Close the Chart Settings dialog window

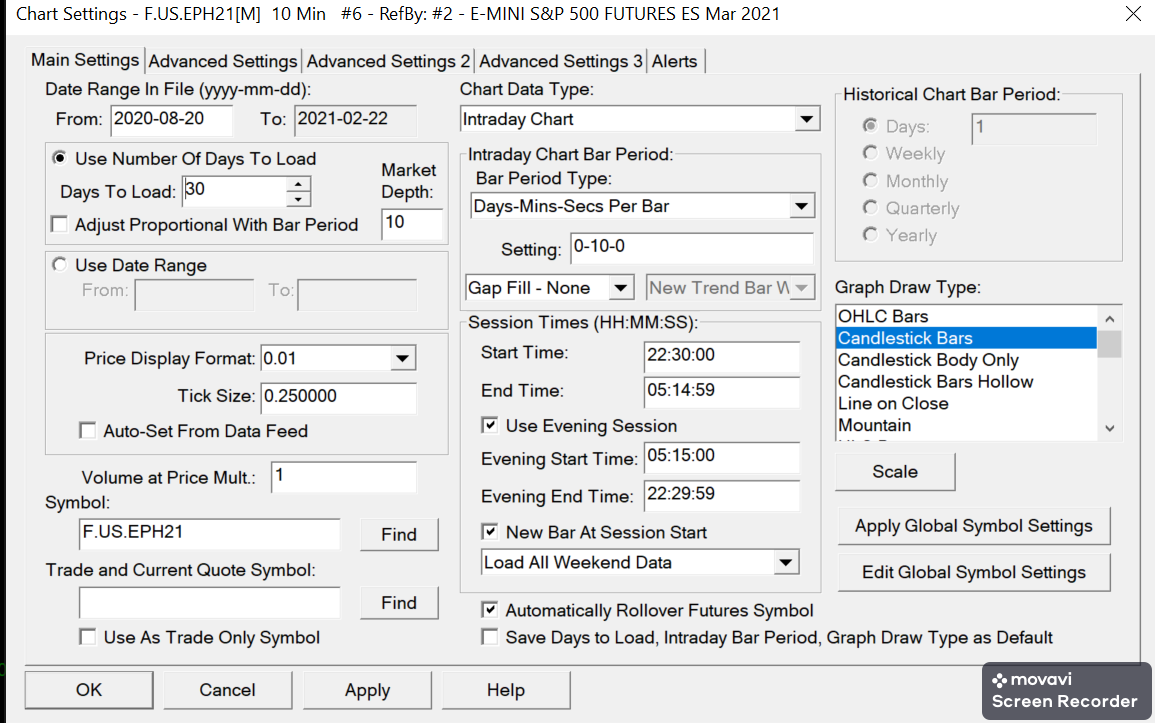pos(1132,14)
